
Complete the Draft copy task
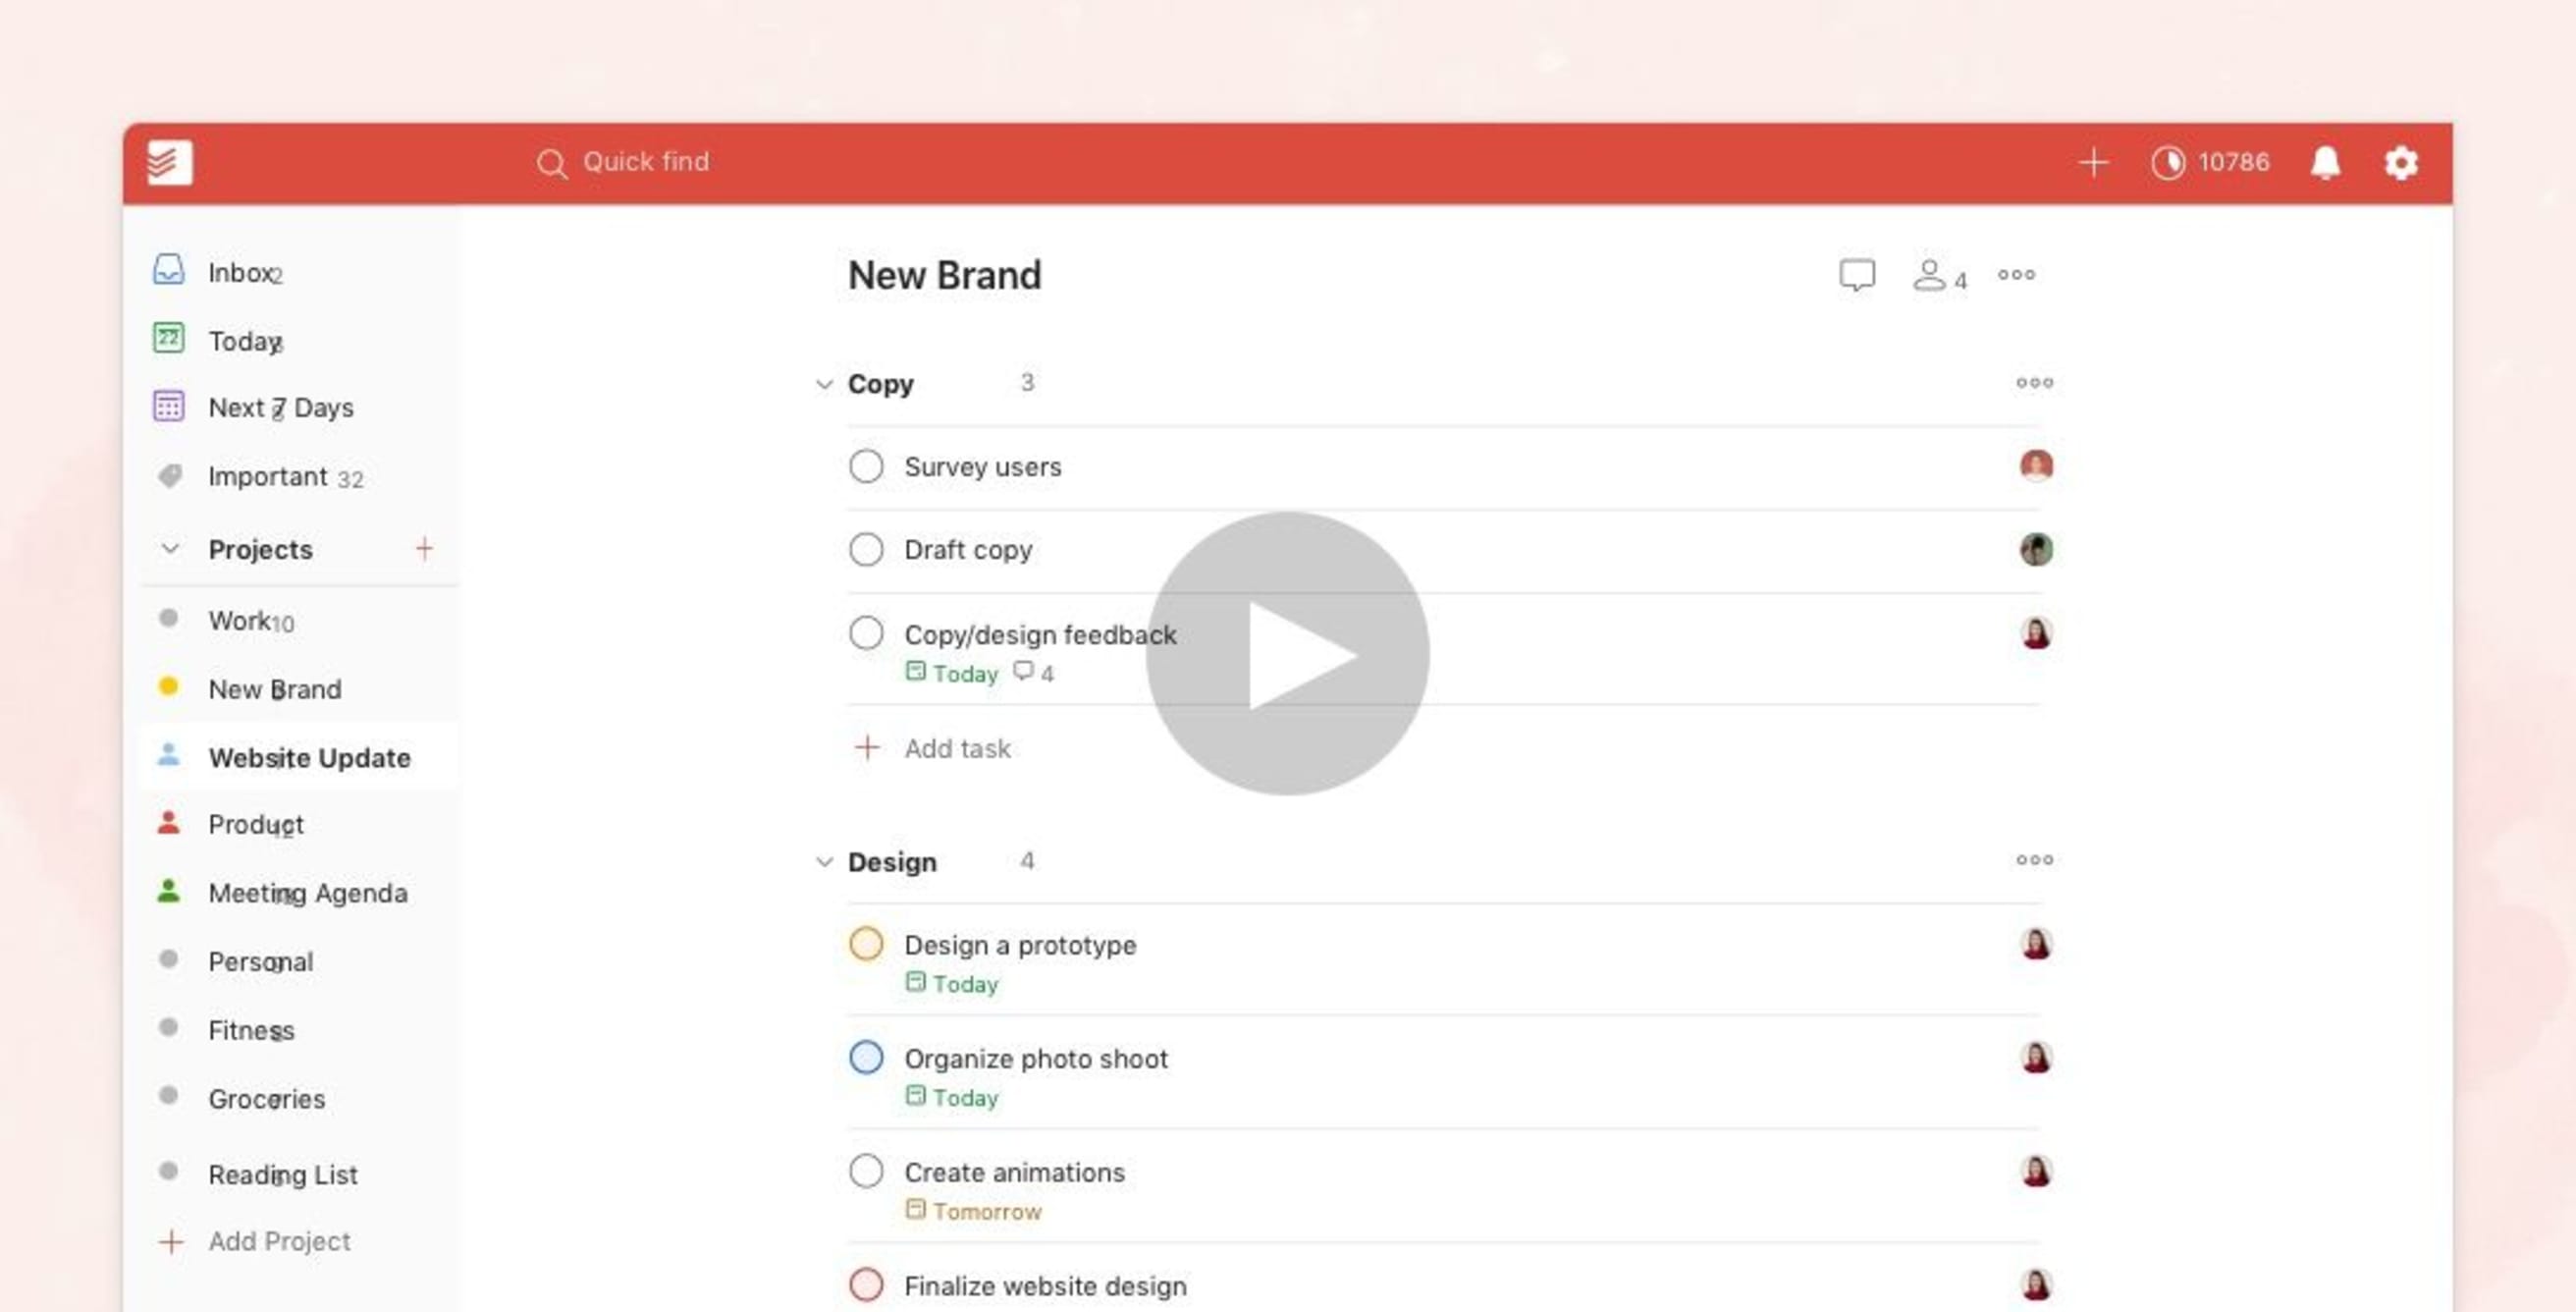tap(866, 549)
